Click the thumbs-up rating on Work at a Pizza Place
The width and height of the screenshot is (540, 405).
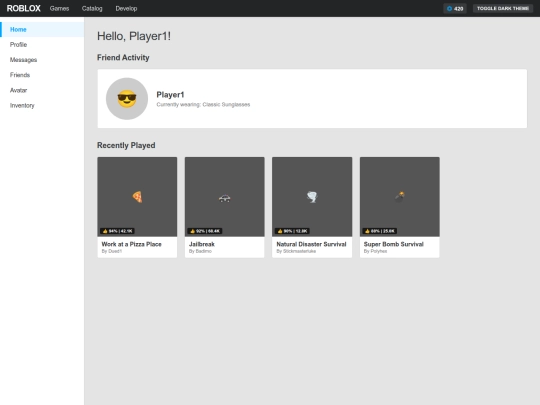117,231
